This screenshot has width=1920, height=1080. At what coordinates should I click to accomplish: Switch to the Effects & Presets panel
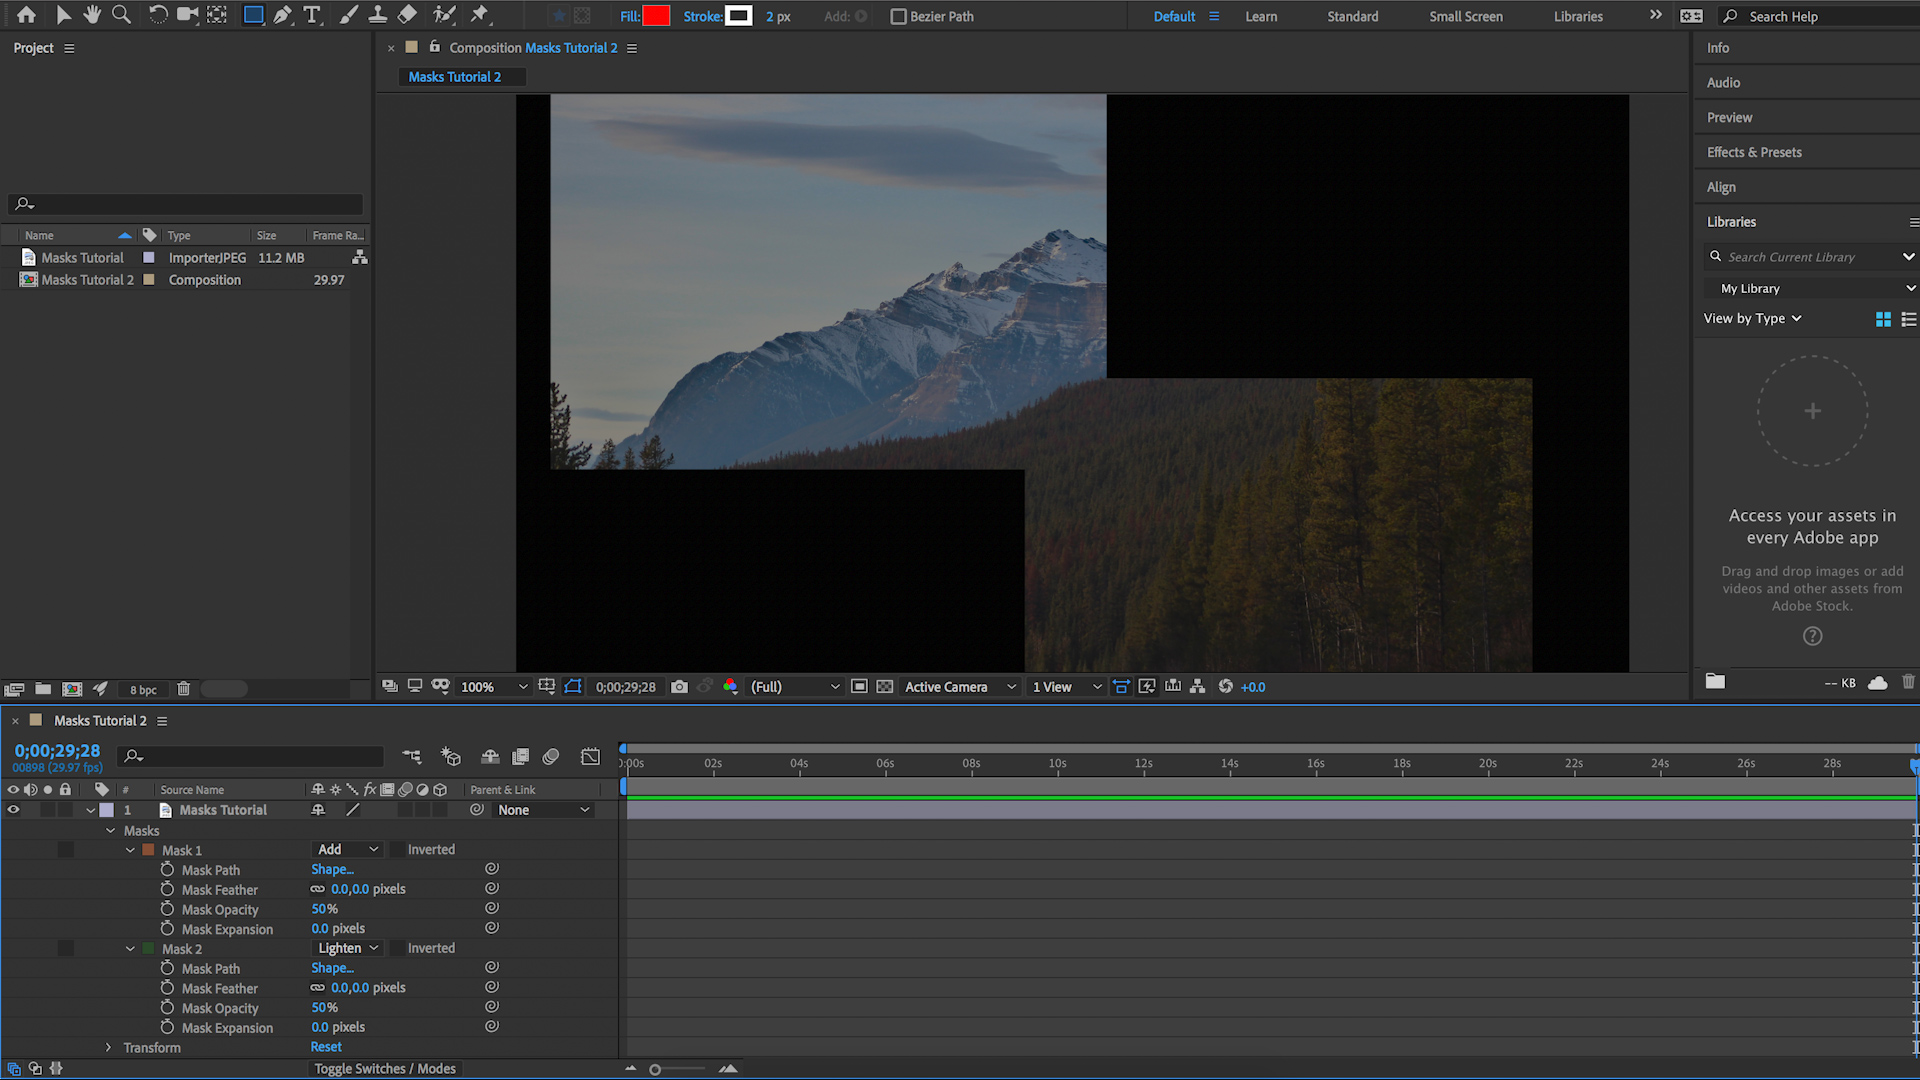pyautogui.click(x=1754, y=152)
